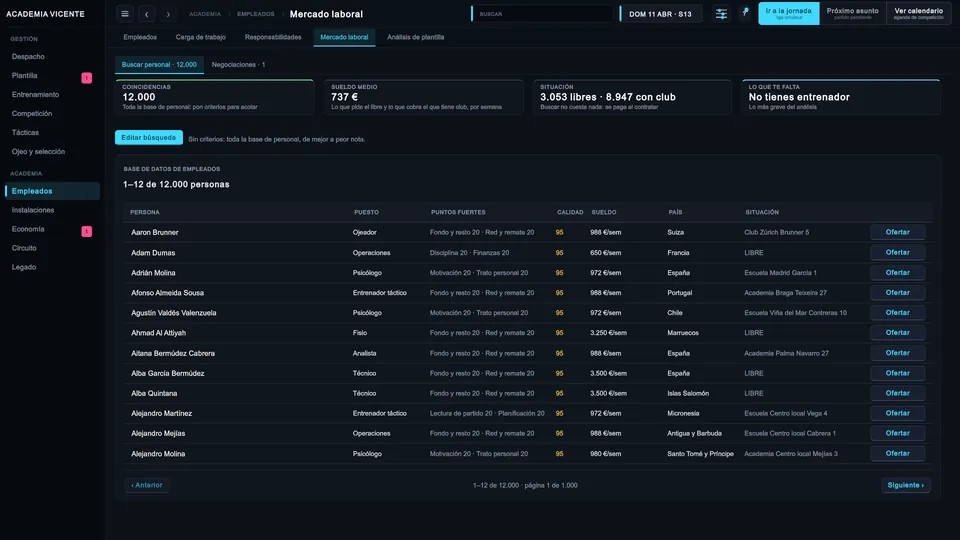960x540 pixels.
Task: Click Ofertar for Alejandro Molina
Action: (898, 454)
